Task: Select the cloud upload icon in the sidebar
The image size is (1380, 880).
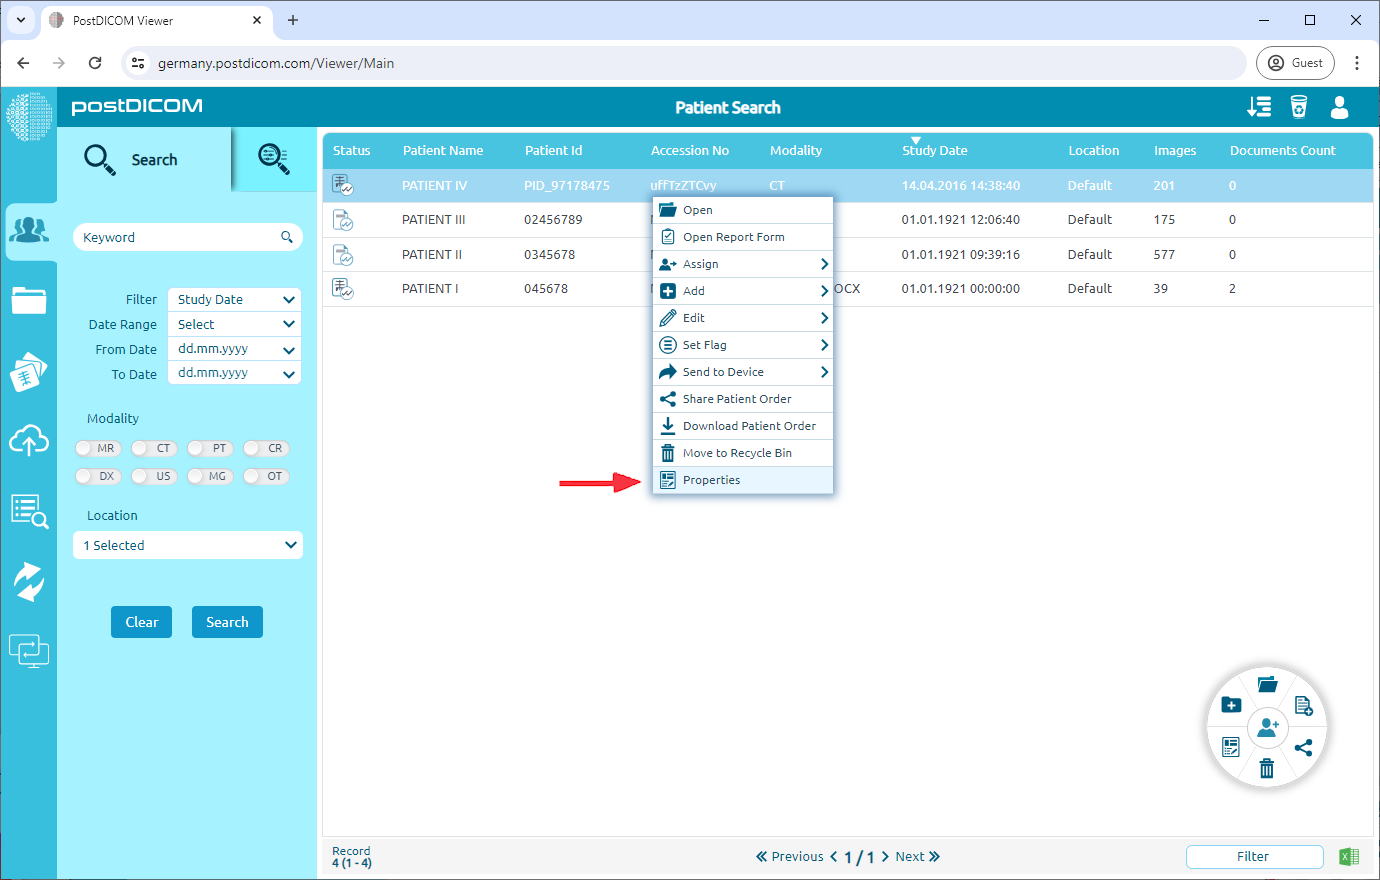Action: pyautogui.click(x=30, y=440)
